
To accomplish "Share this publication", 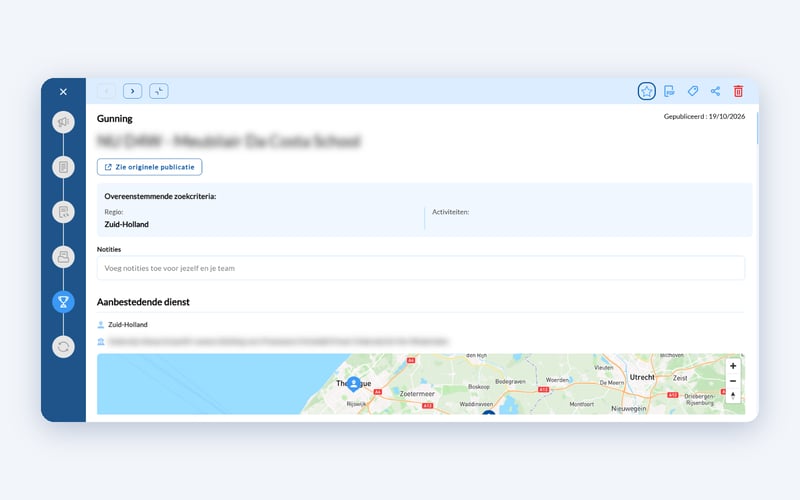I will pos(715,91).
